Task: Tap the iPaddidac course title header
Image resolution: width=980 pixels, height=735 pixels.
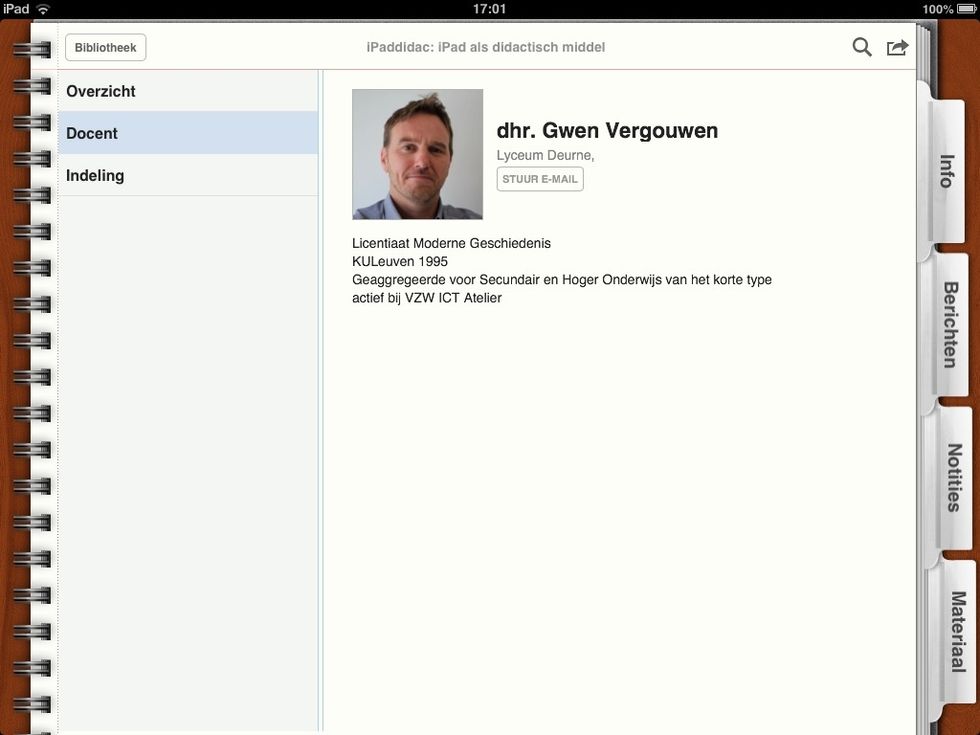Action: point(486,47)
